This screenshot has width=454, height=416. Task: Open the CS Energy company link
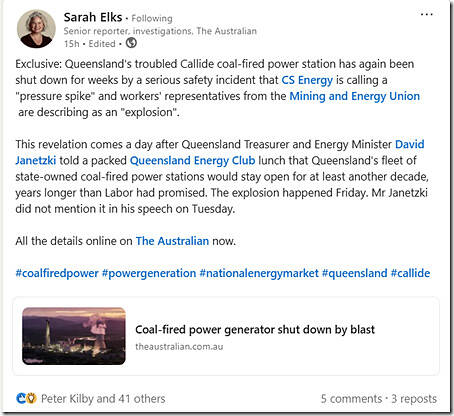click(307, 80)
